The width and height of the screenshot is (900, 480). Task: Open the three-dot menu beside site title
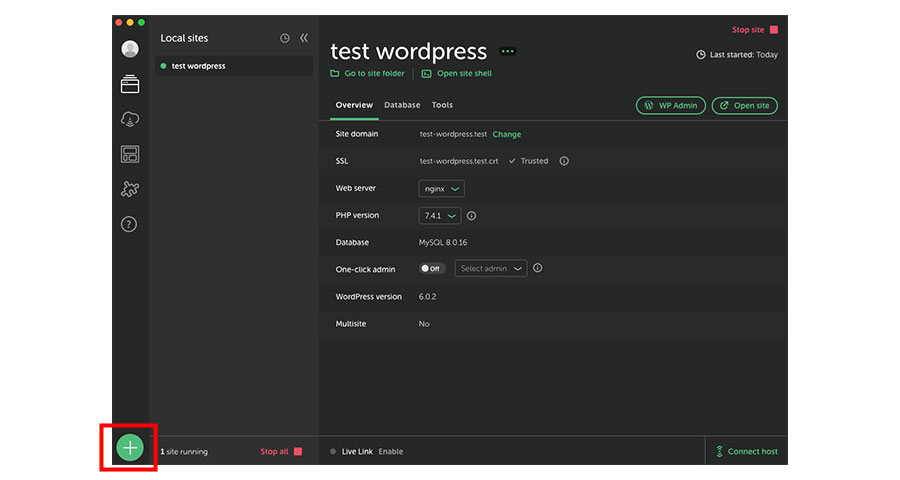tap(507, 51)
